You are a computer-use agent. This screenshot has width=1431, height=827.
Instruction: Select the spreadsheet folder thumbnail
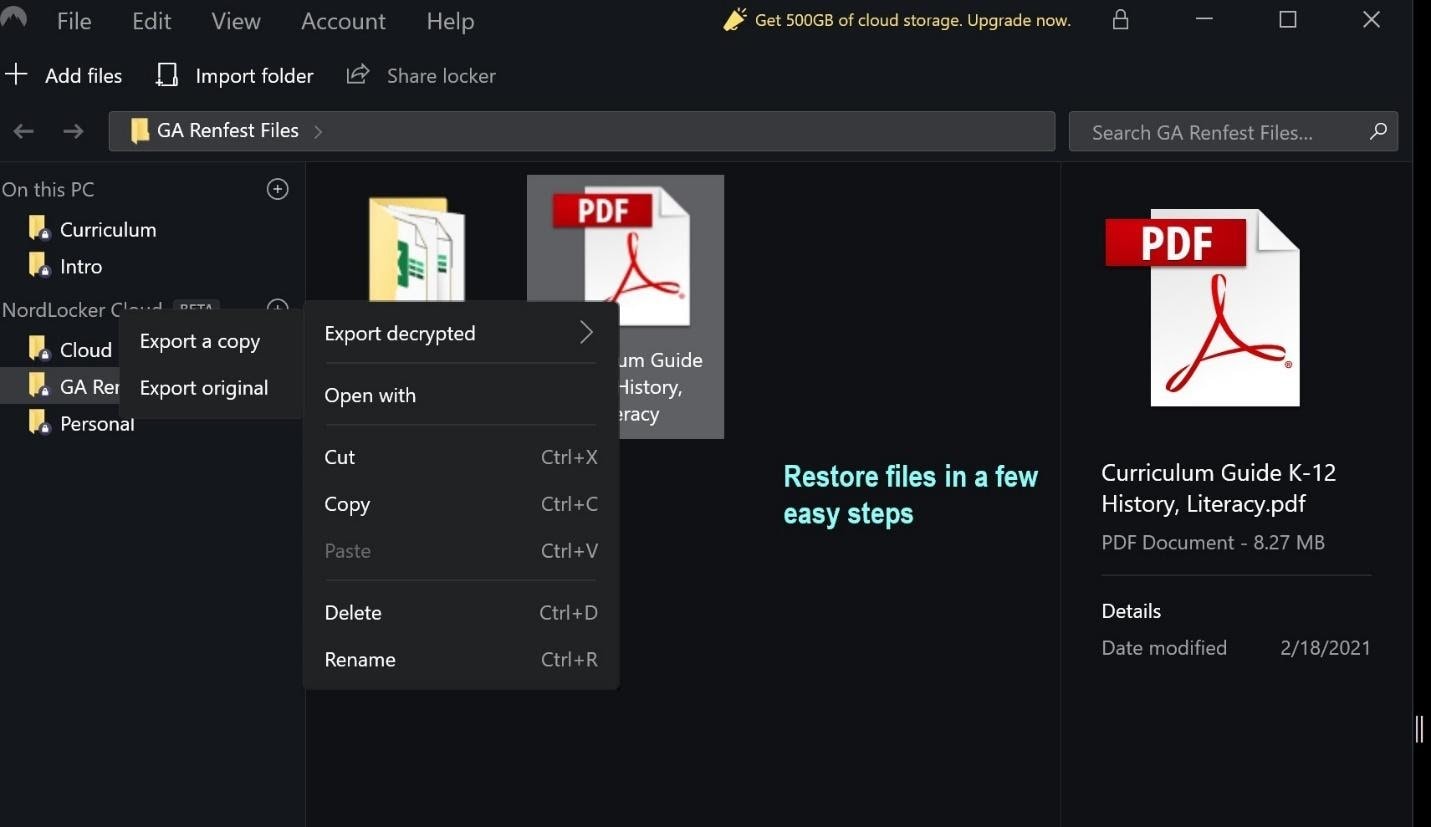point(416,250)
